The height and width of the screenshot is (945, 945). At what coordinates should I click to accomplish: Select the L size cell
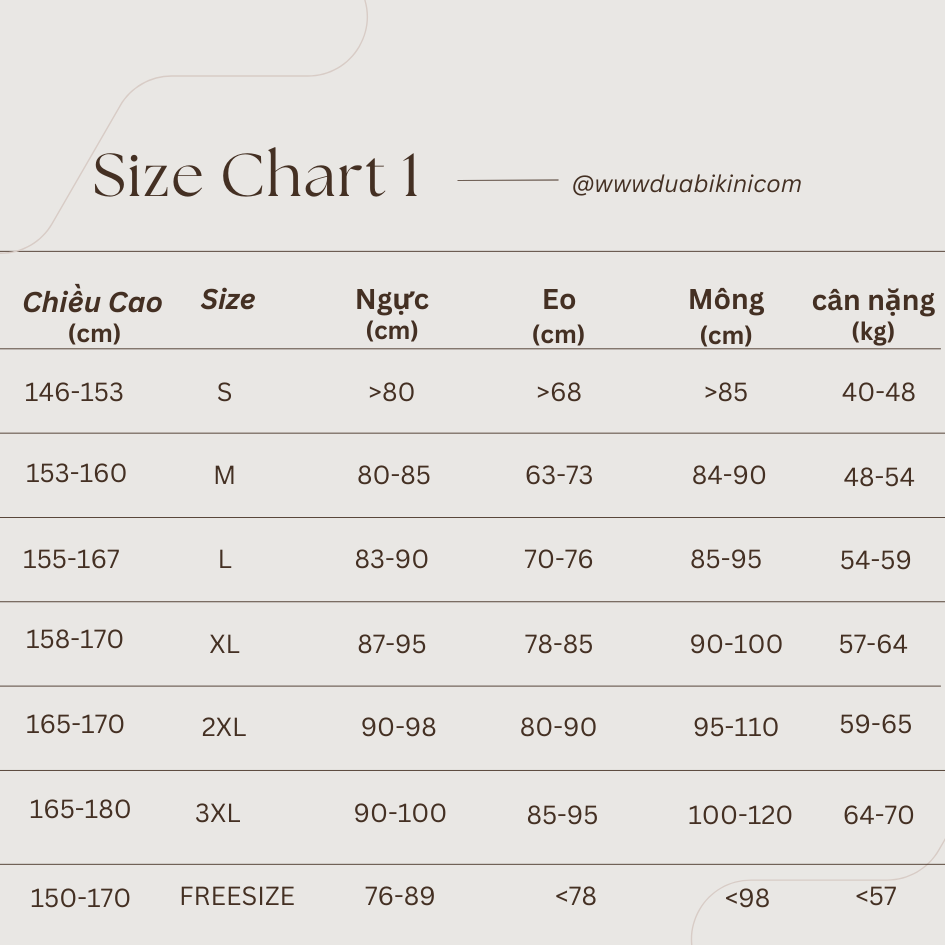pos(224,560)
